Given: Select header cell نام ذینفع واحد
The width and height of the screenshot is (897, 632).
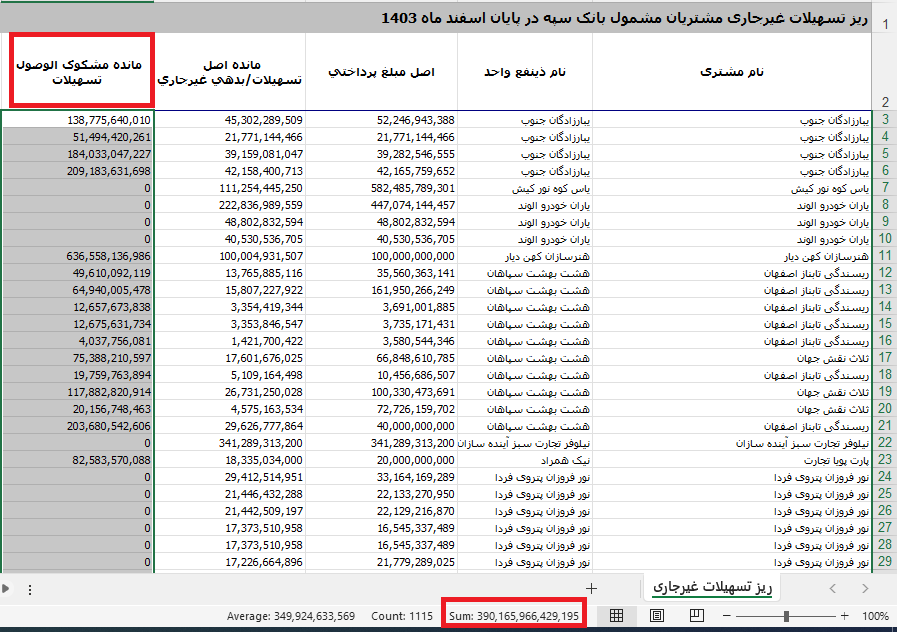Looking at the screenshot, I should point(525,71).
